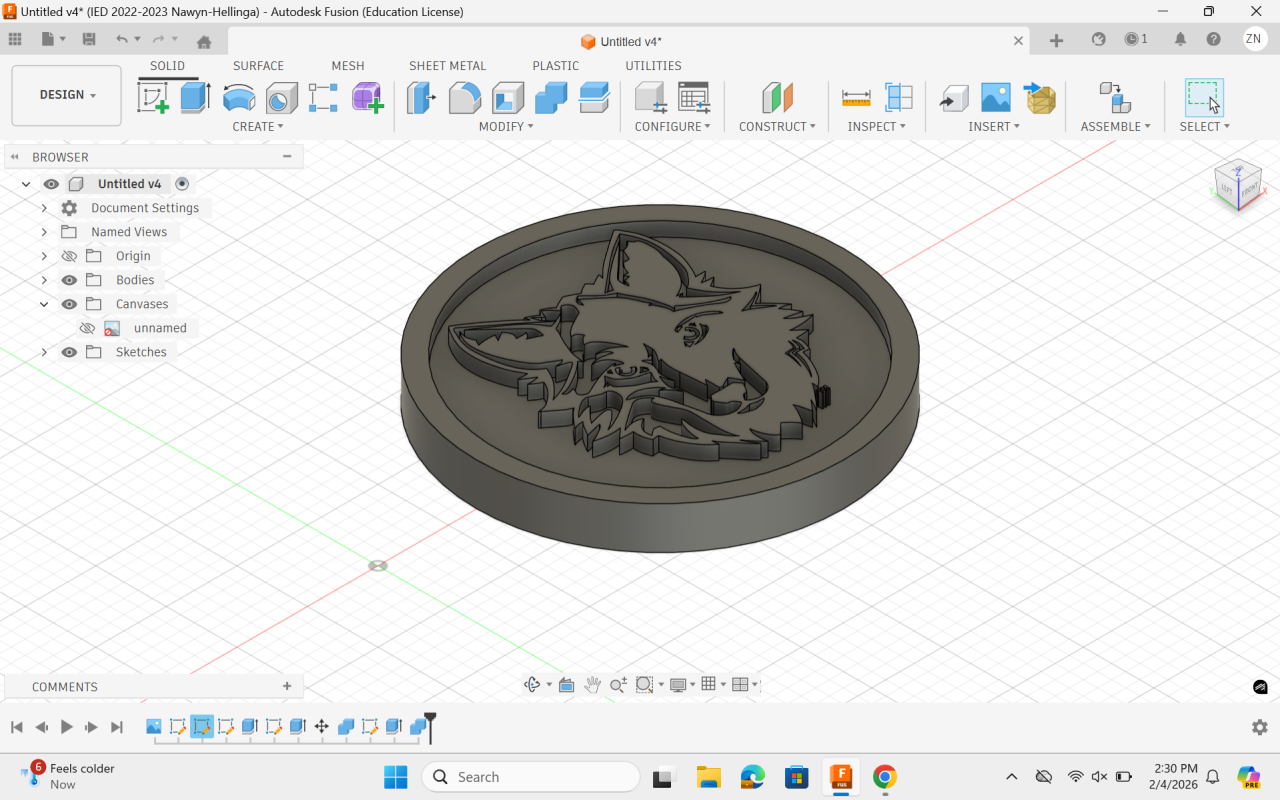Play the timeline
Screen dimensions: 1280x800
[x=67, y=727]
